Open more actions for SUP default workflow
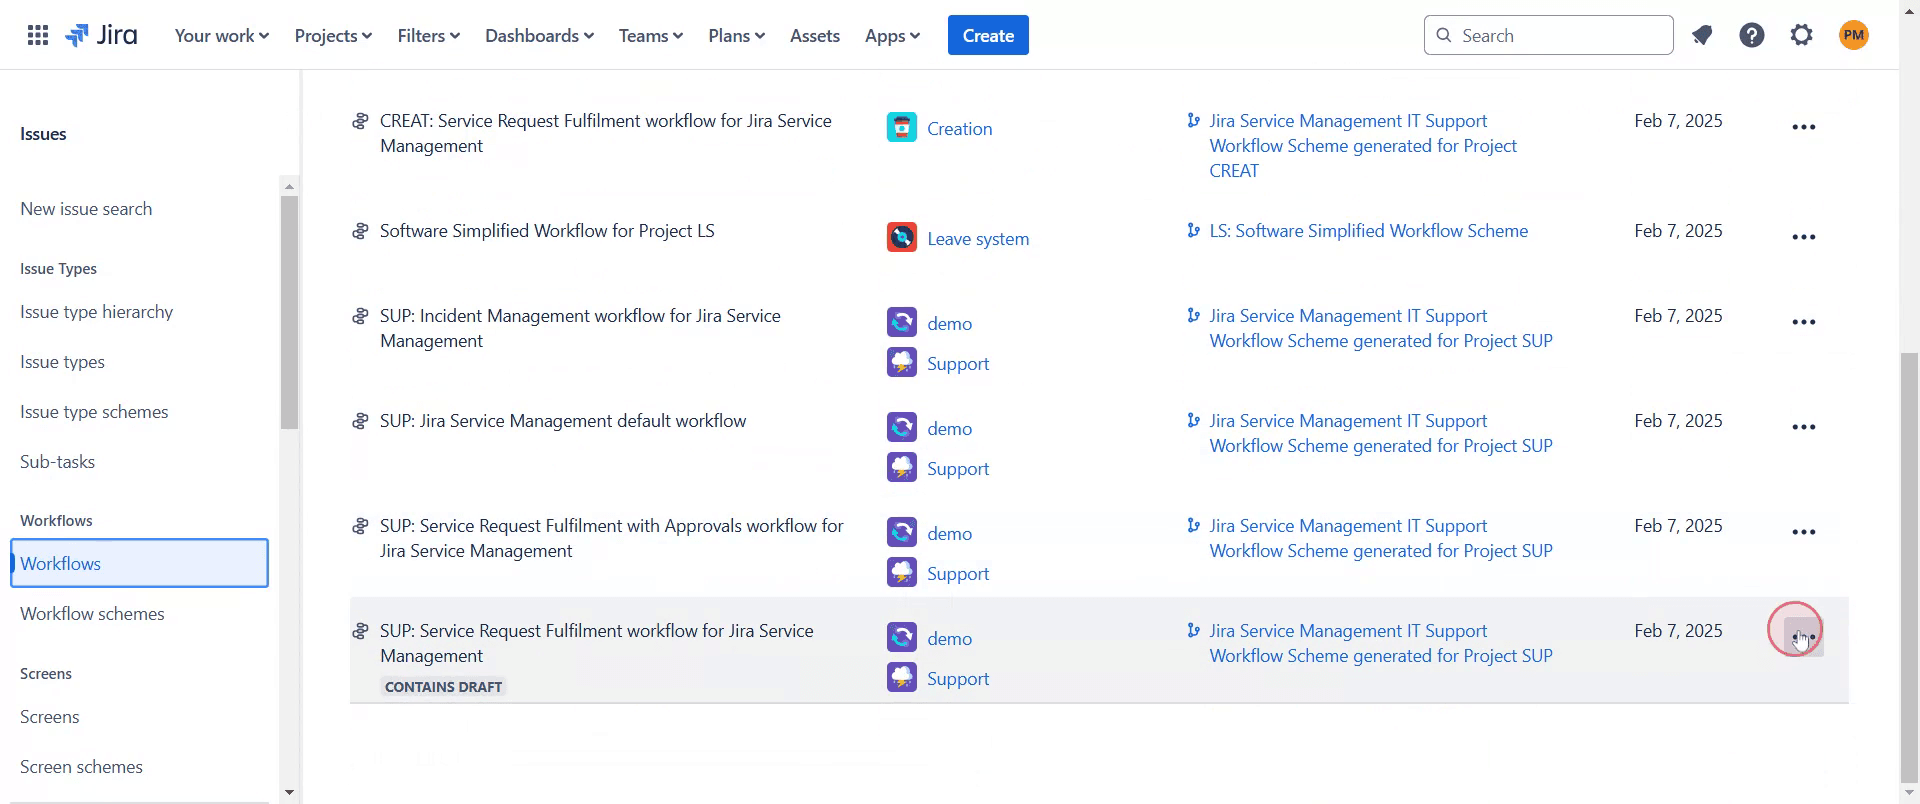The width and height of the screenshot is (1920, 804). pos(1804,427)
